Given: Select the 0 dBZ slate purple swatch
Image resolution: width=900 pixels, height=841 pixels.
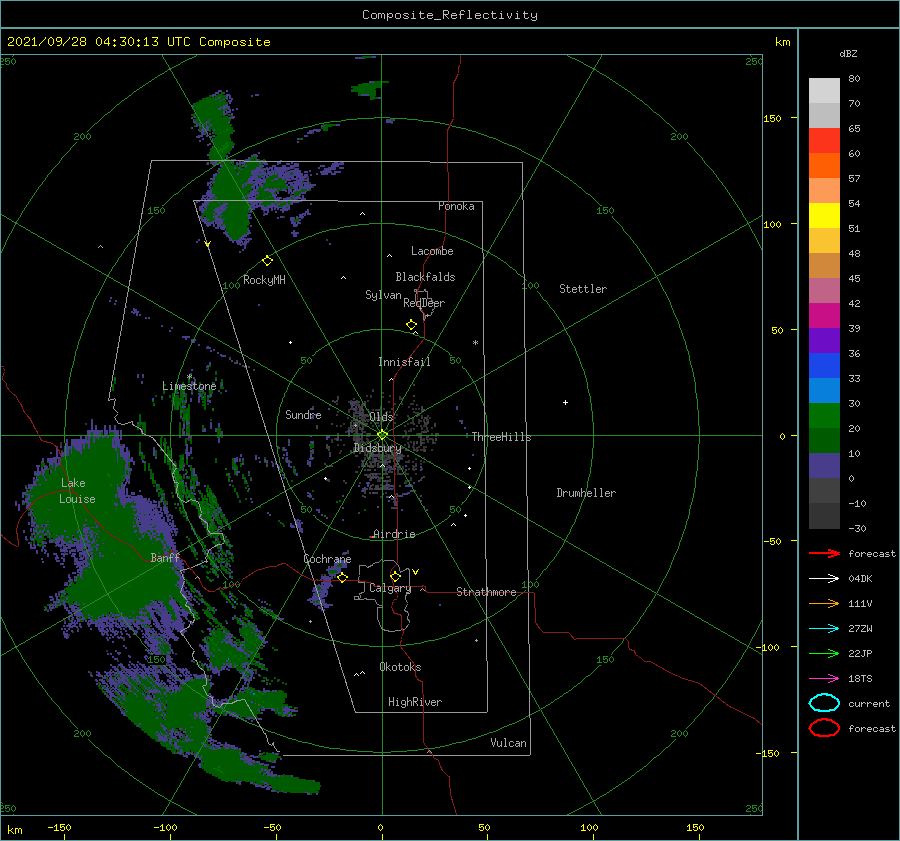Looking at the screenshot, I should coord(824,466).
